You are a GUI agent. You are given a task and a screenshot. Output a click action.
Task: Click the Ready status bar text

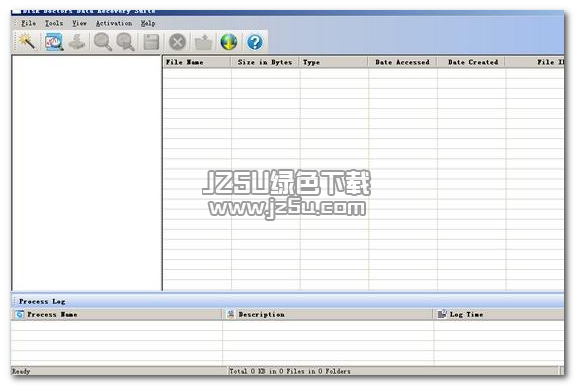point(21,371)
